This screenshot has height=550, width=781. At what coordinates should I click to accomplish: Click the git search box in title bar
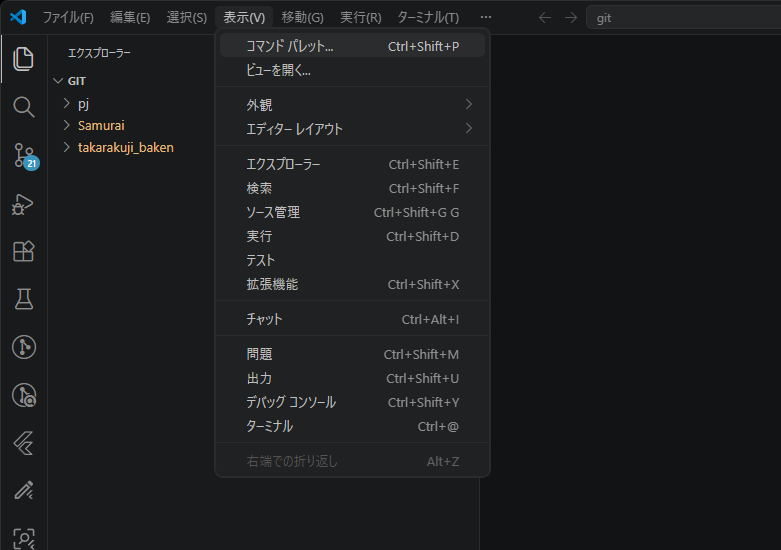[x=680, y=17]
